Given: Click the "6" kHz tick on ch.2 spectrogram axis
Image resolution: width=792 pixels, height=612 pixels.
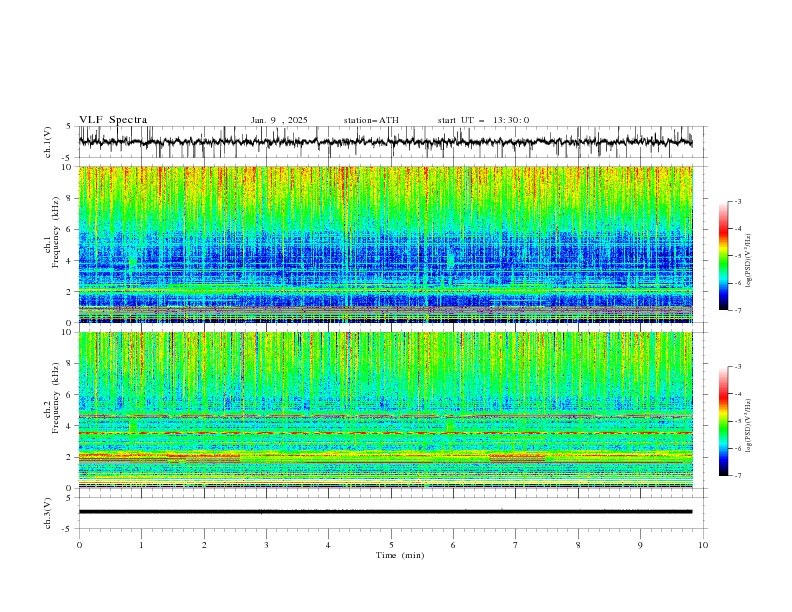Looking at the screenshot, I should coord(69,395).
